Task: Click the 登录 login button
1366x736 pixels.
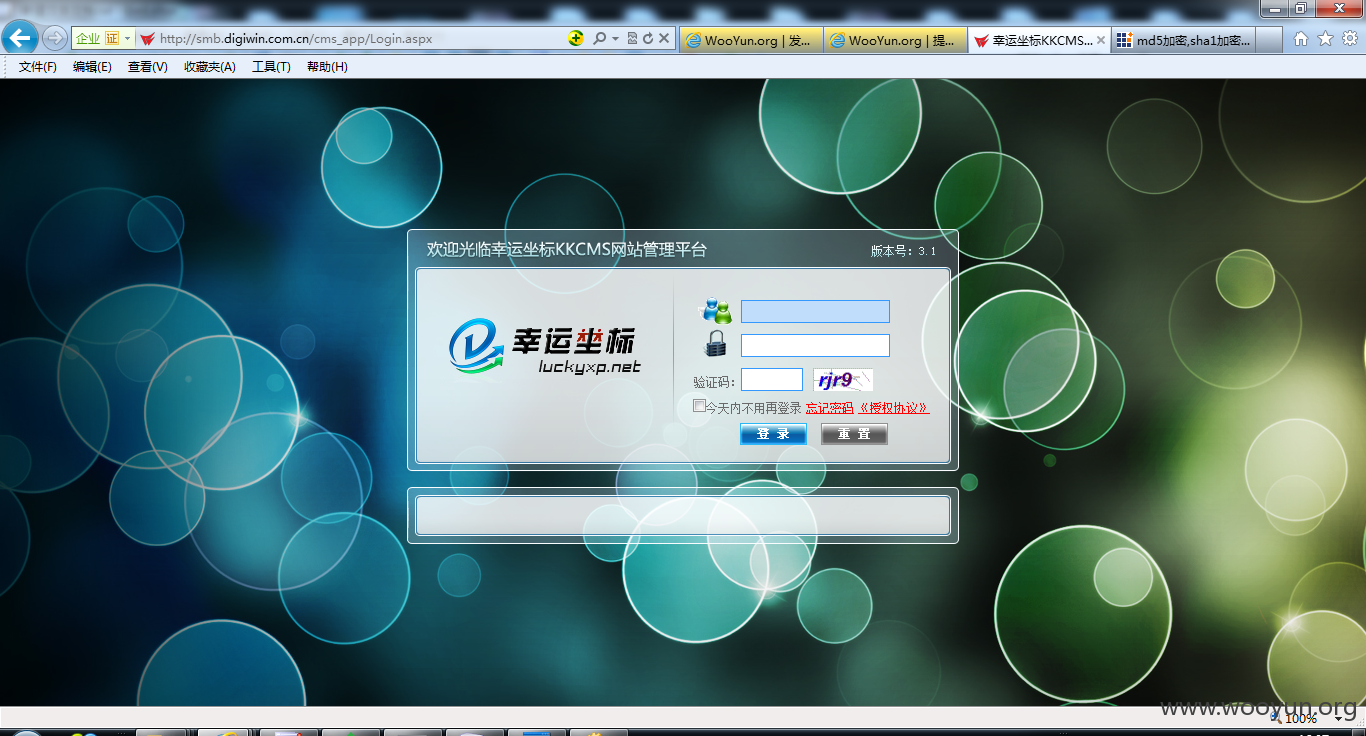Action: 773,434
